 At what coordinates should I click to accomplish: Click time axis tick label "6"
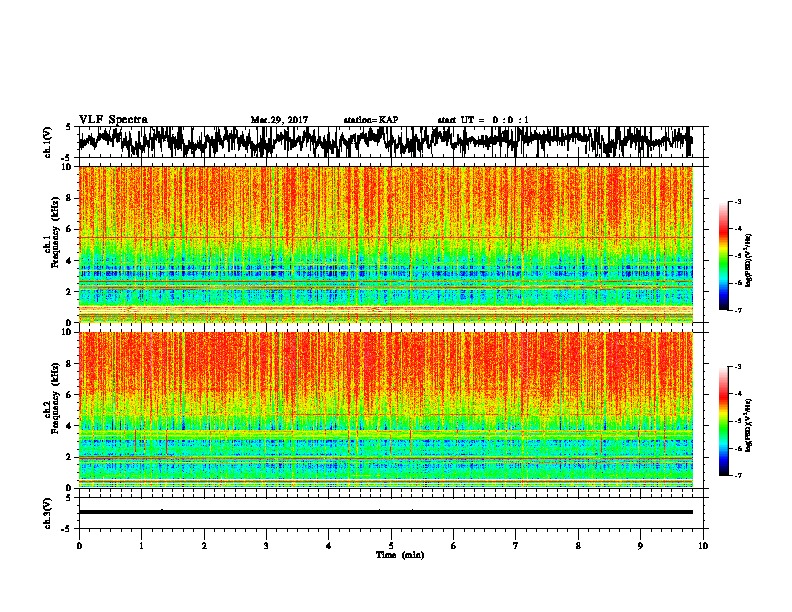click(454, 546)
